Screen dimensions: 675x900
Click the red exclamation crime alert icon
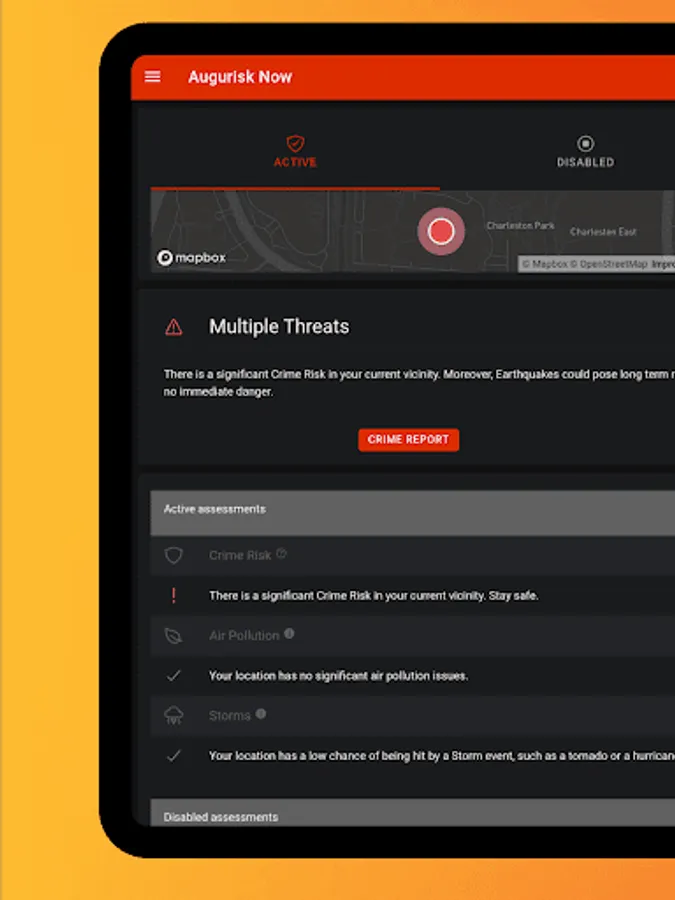coord(173,596)
